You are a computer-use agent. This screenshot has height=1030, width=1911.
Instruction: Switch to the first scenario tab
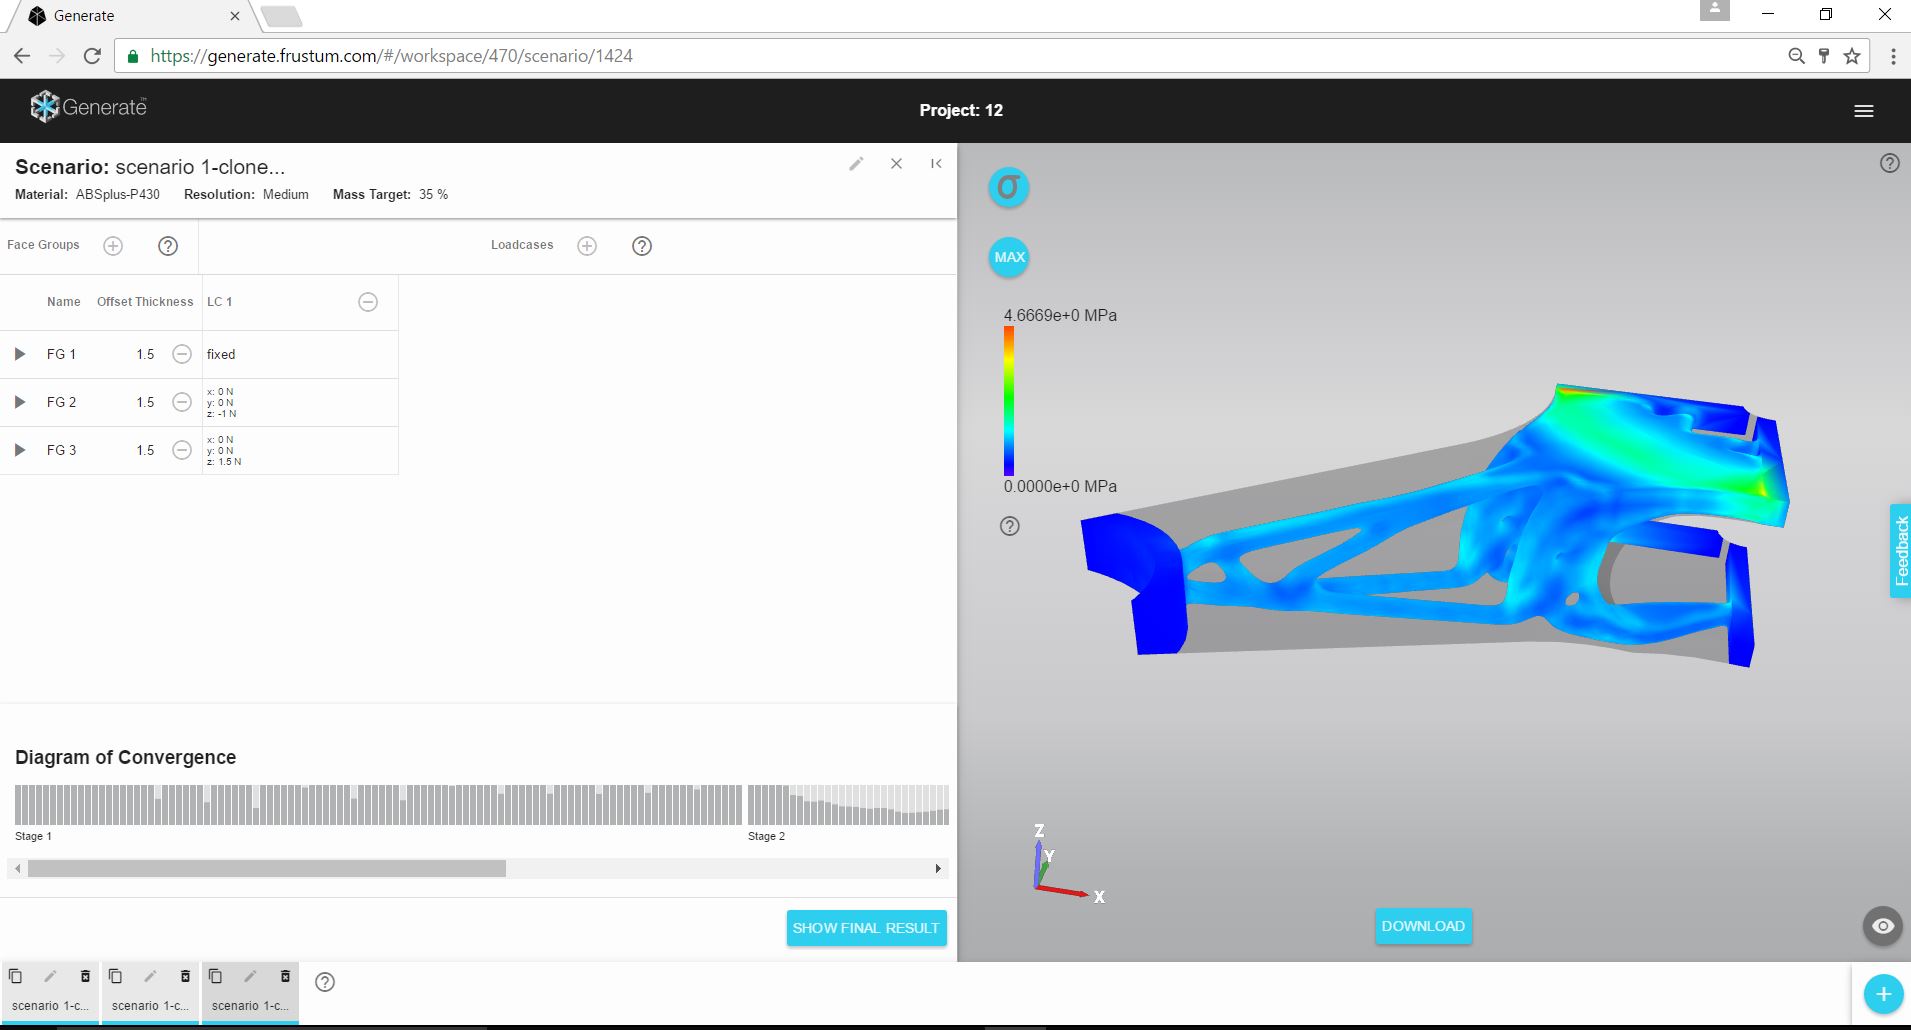(x=50, y=1006)
